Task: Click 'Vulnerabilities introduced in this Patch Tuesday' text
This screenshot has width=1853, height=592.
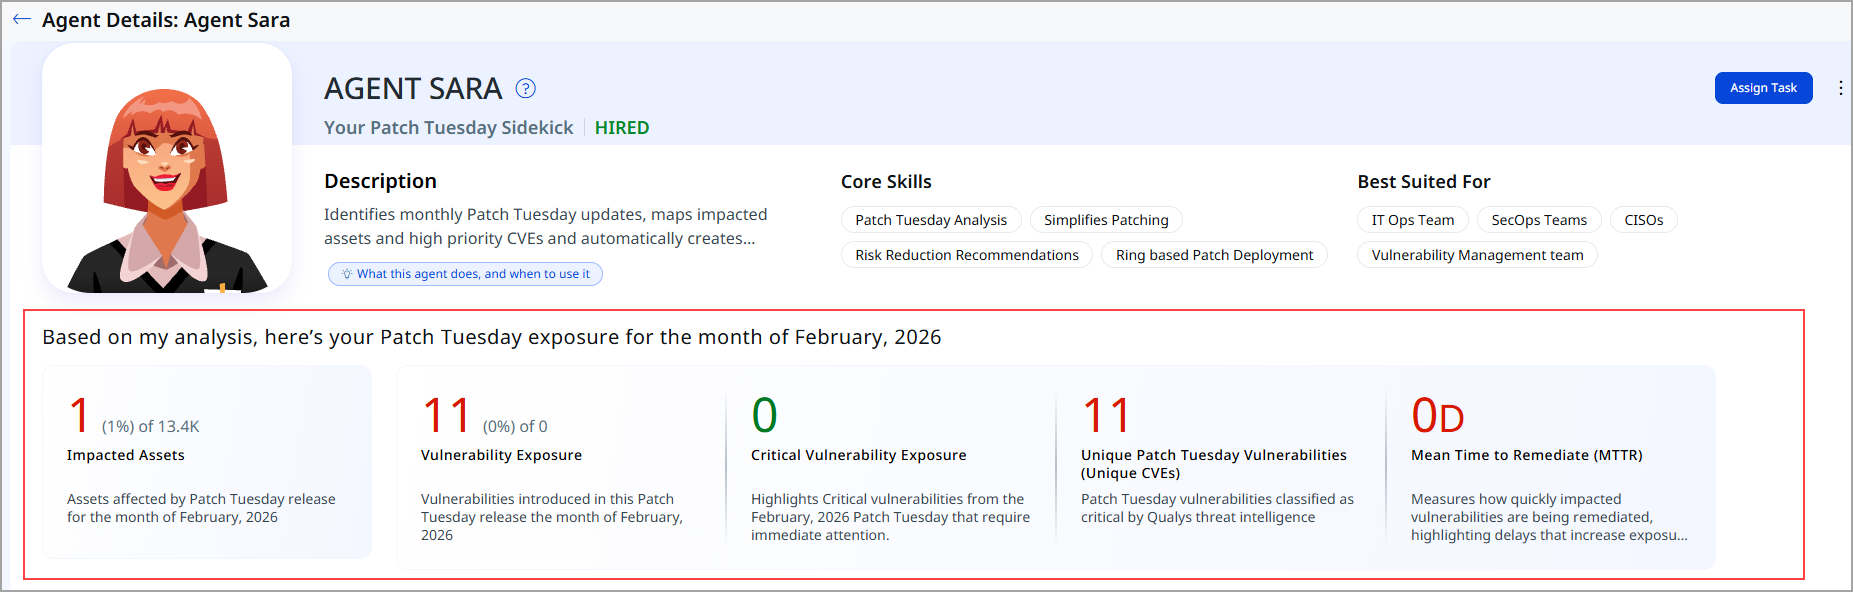Action: (x=552, y=517)
